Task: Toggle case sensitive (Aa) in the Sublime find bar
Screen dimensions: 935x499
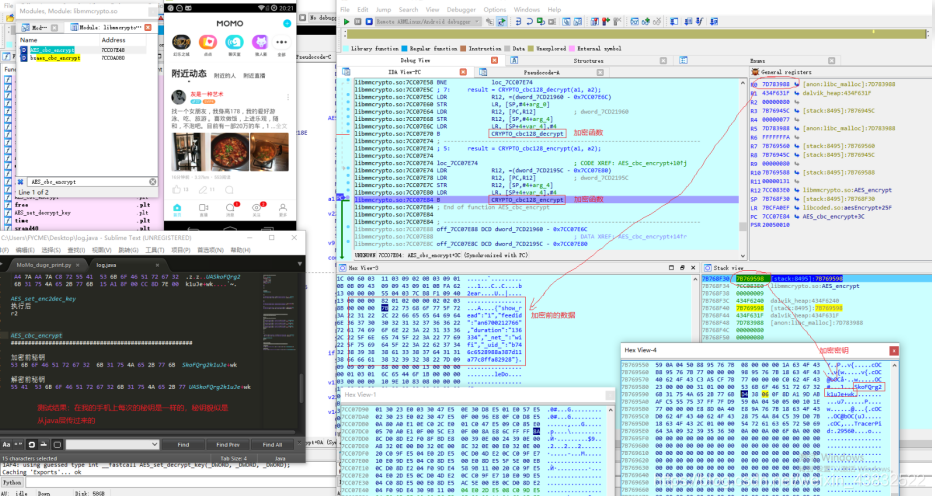Action: point(7,445)
